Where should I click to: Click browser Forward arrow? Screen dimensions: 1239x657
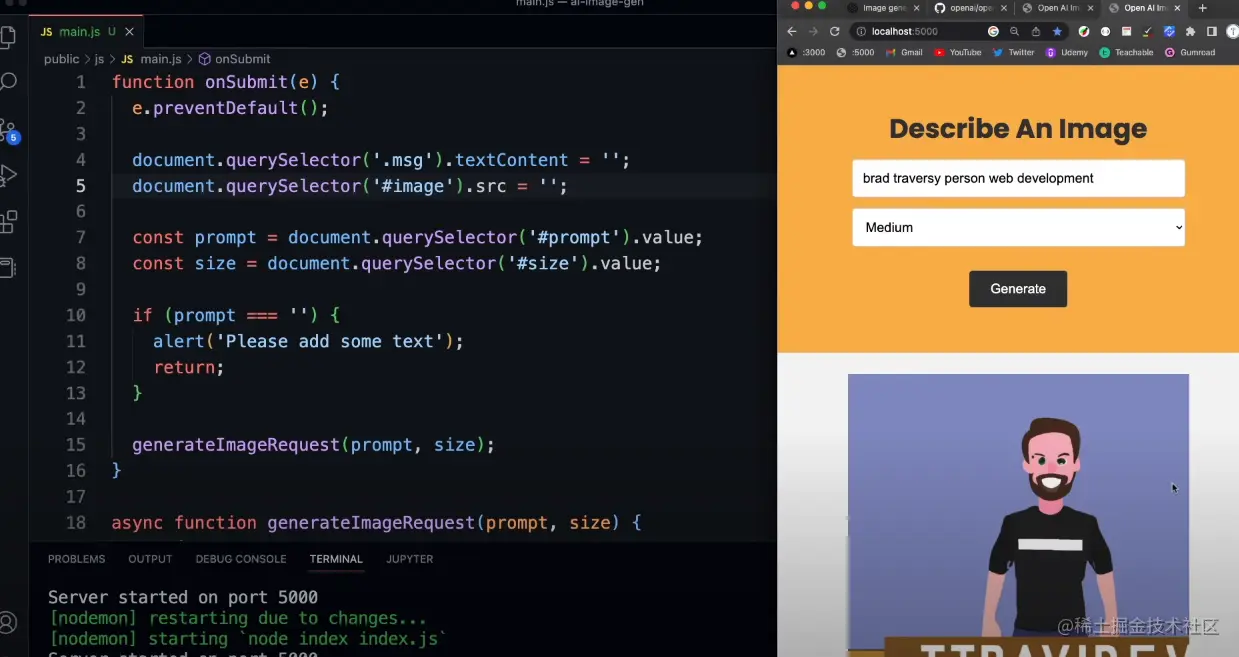(x=813, y=31)
